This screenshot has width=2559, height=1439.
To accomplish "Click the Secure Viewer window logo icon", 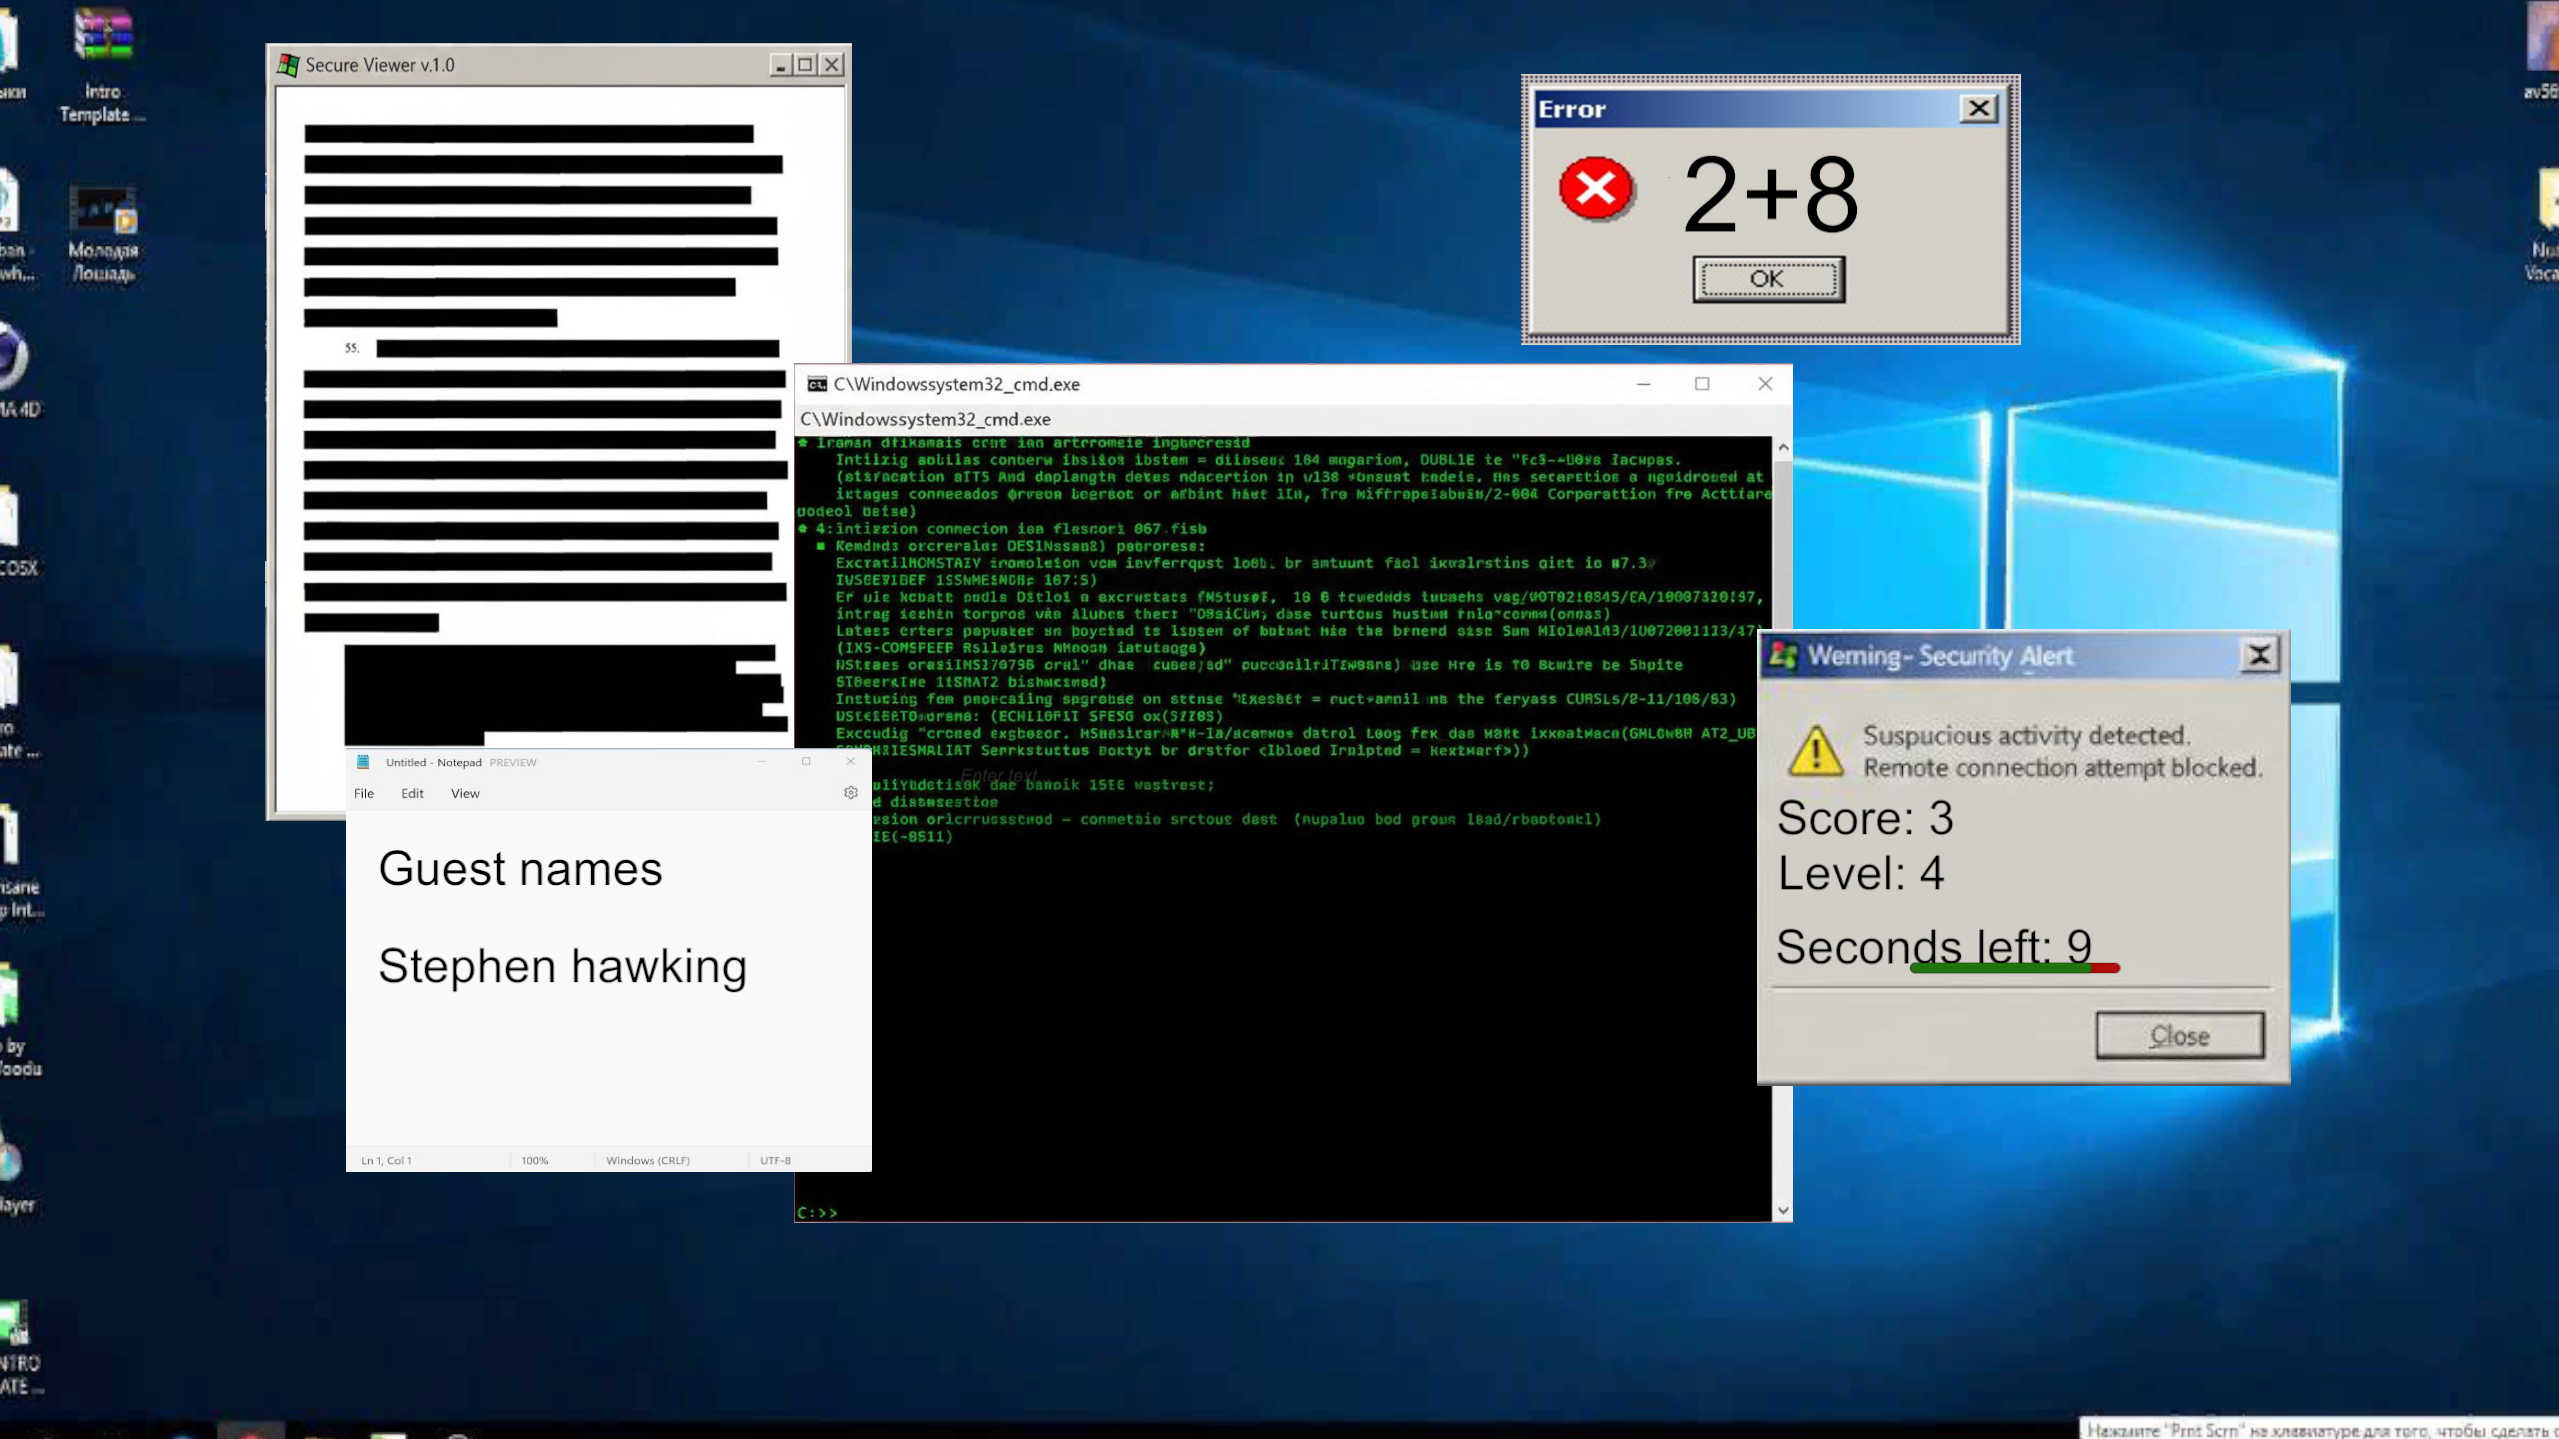I will (x=288, y=65).
